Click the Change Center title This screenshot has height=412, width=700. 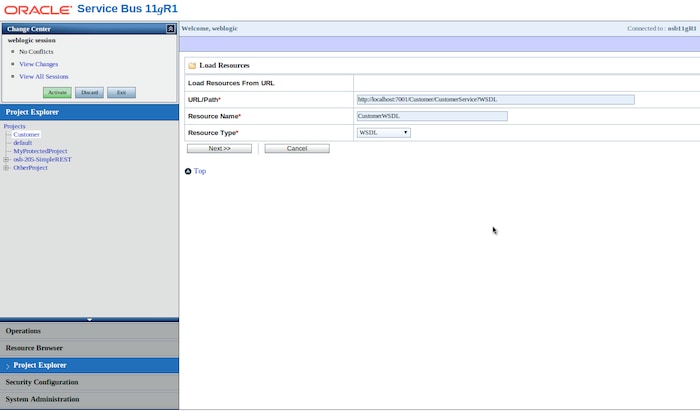[x=29, y=29]
